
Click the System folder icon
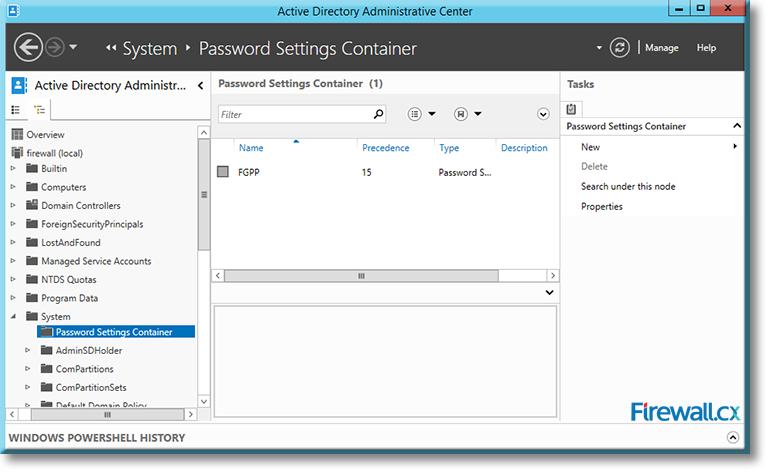pos(32,316)
